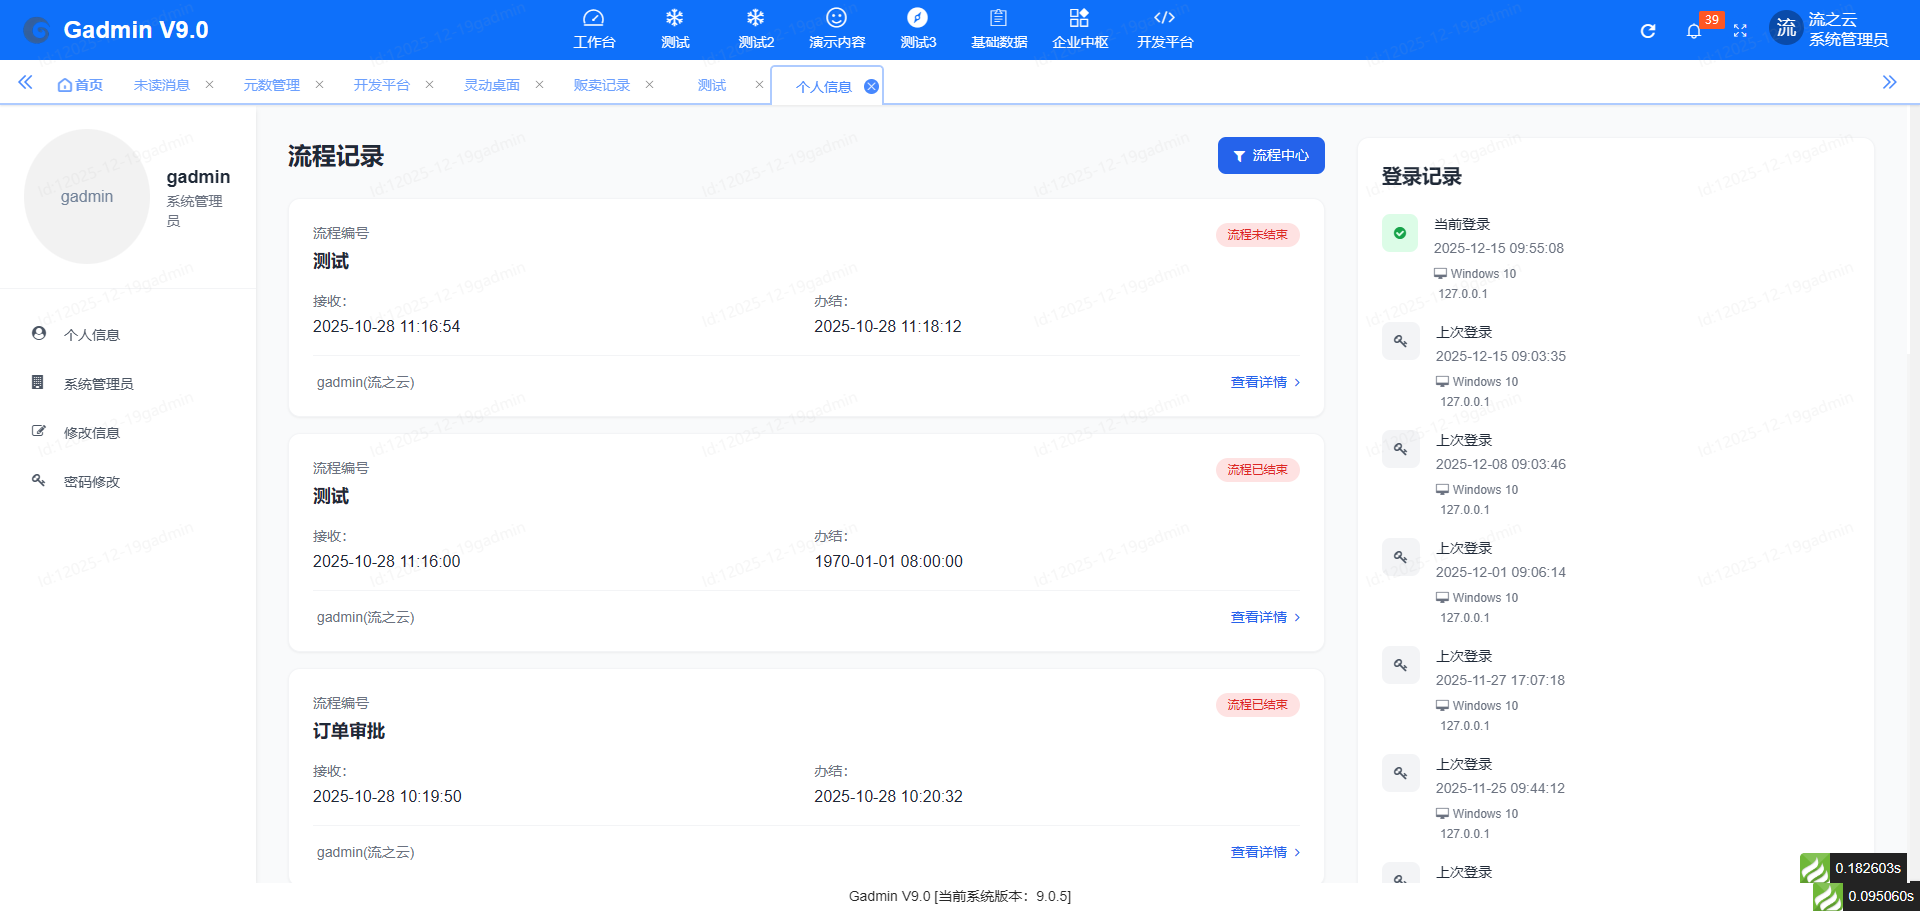This screenshot has width=1920, height=911.
Task: Click the 流程中心 button
Action: (1270, 155)
